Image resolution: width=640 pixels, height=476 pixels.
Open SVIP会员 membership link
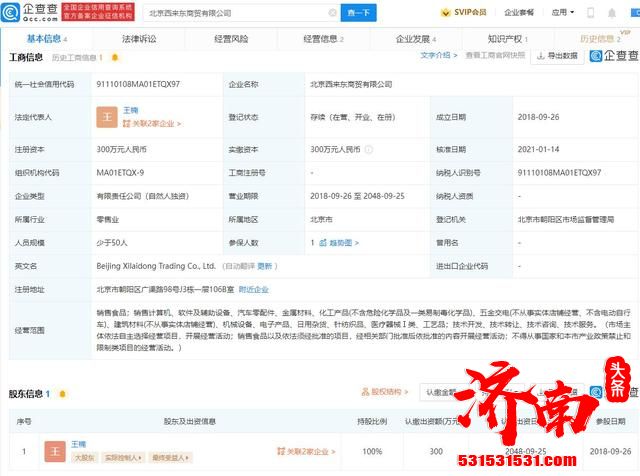pos(464,12)
